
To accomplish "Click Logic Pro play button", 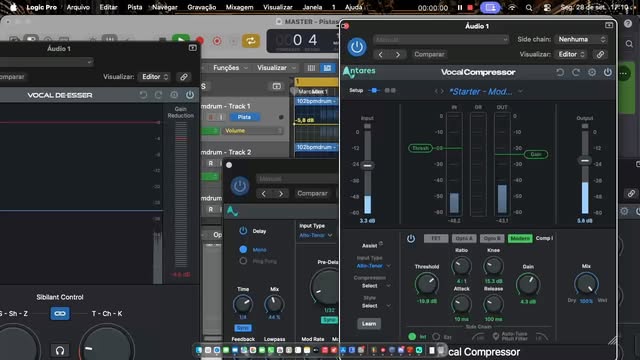I will point(180,40).
